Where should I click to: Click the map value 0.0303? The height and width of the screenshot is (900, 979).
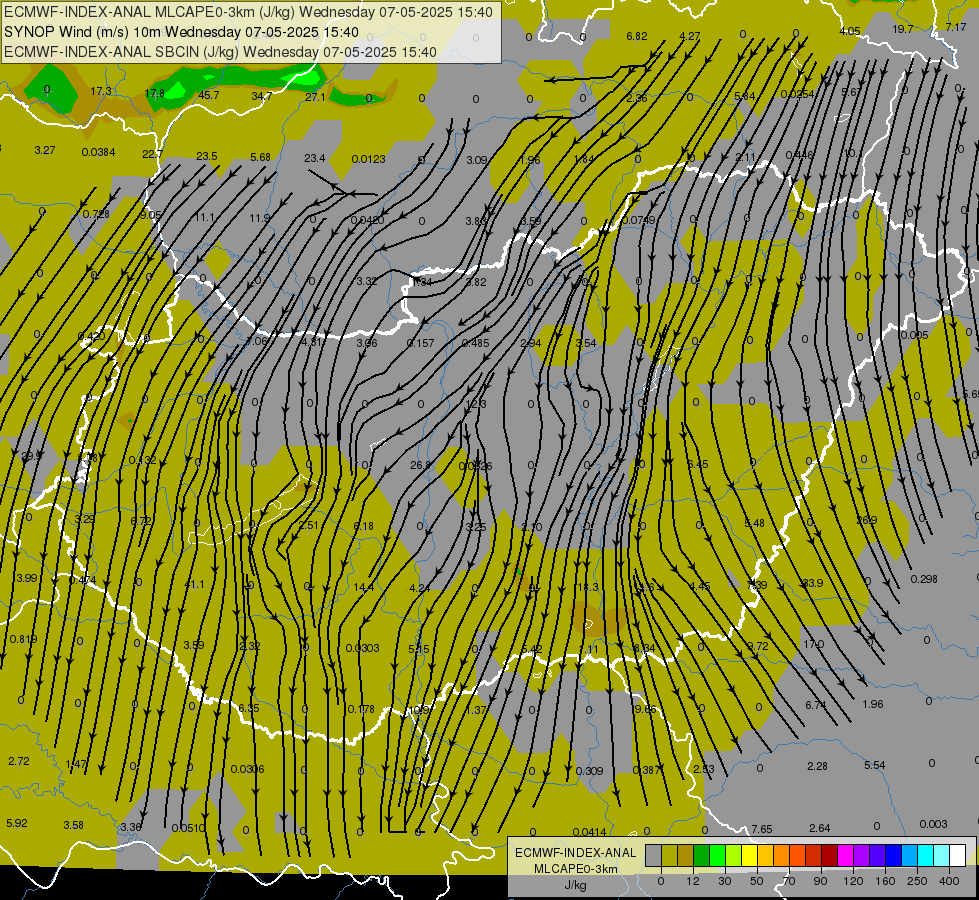362,648
